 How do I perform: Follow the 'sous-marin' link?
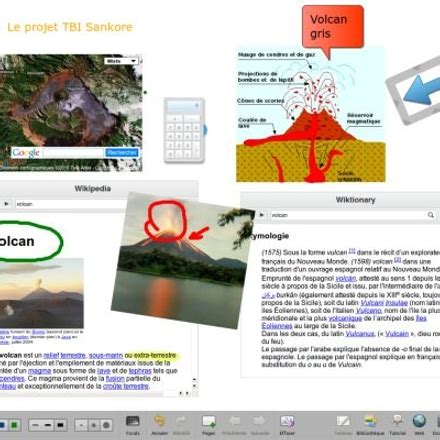point(106,355)
